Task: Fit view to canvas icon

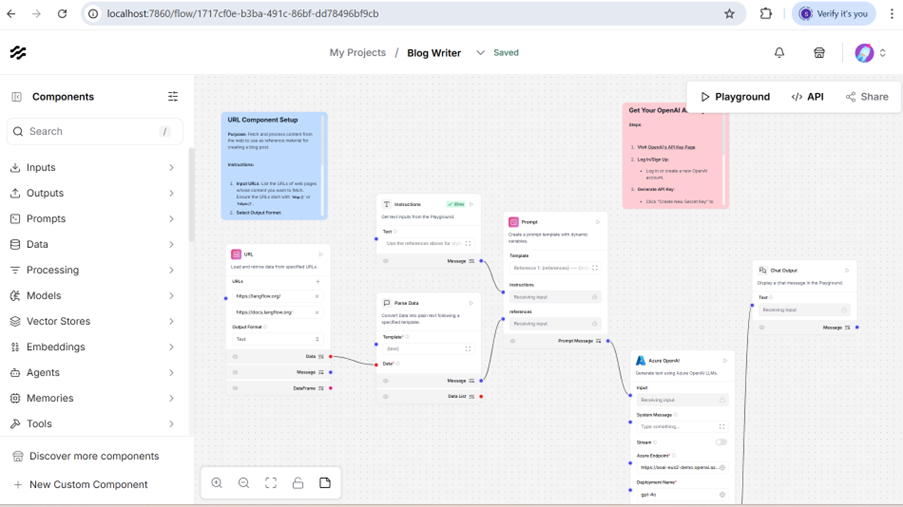Action: tap(271, 483)
